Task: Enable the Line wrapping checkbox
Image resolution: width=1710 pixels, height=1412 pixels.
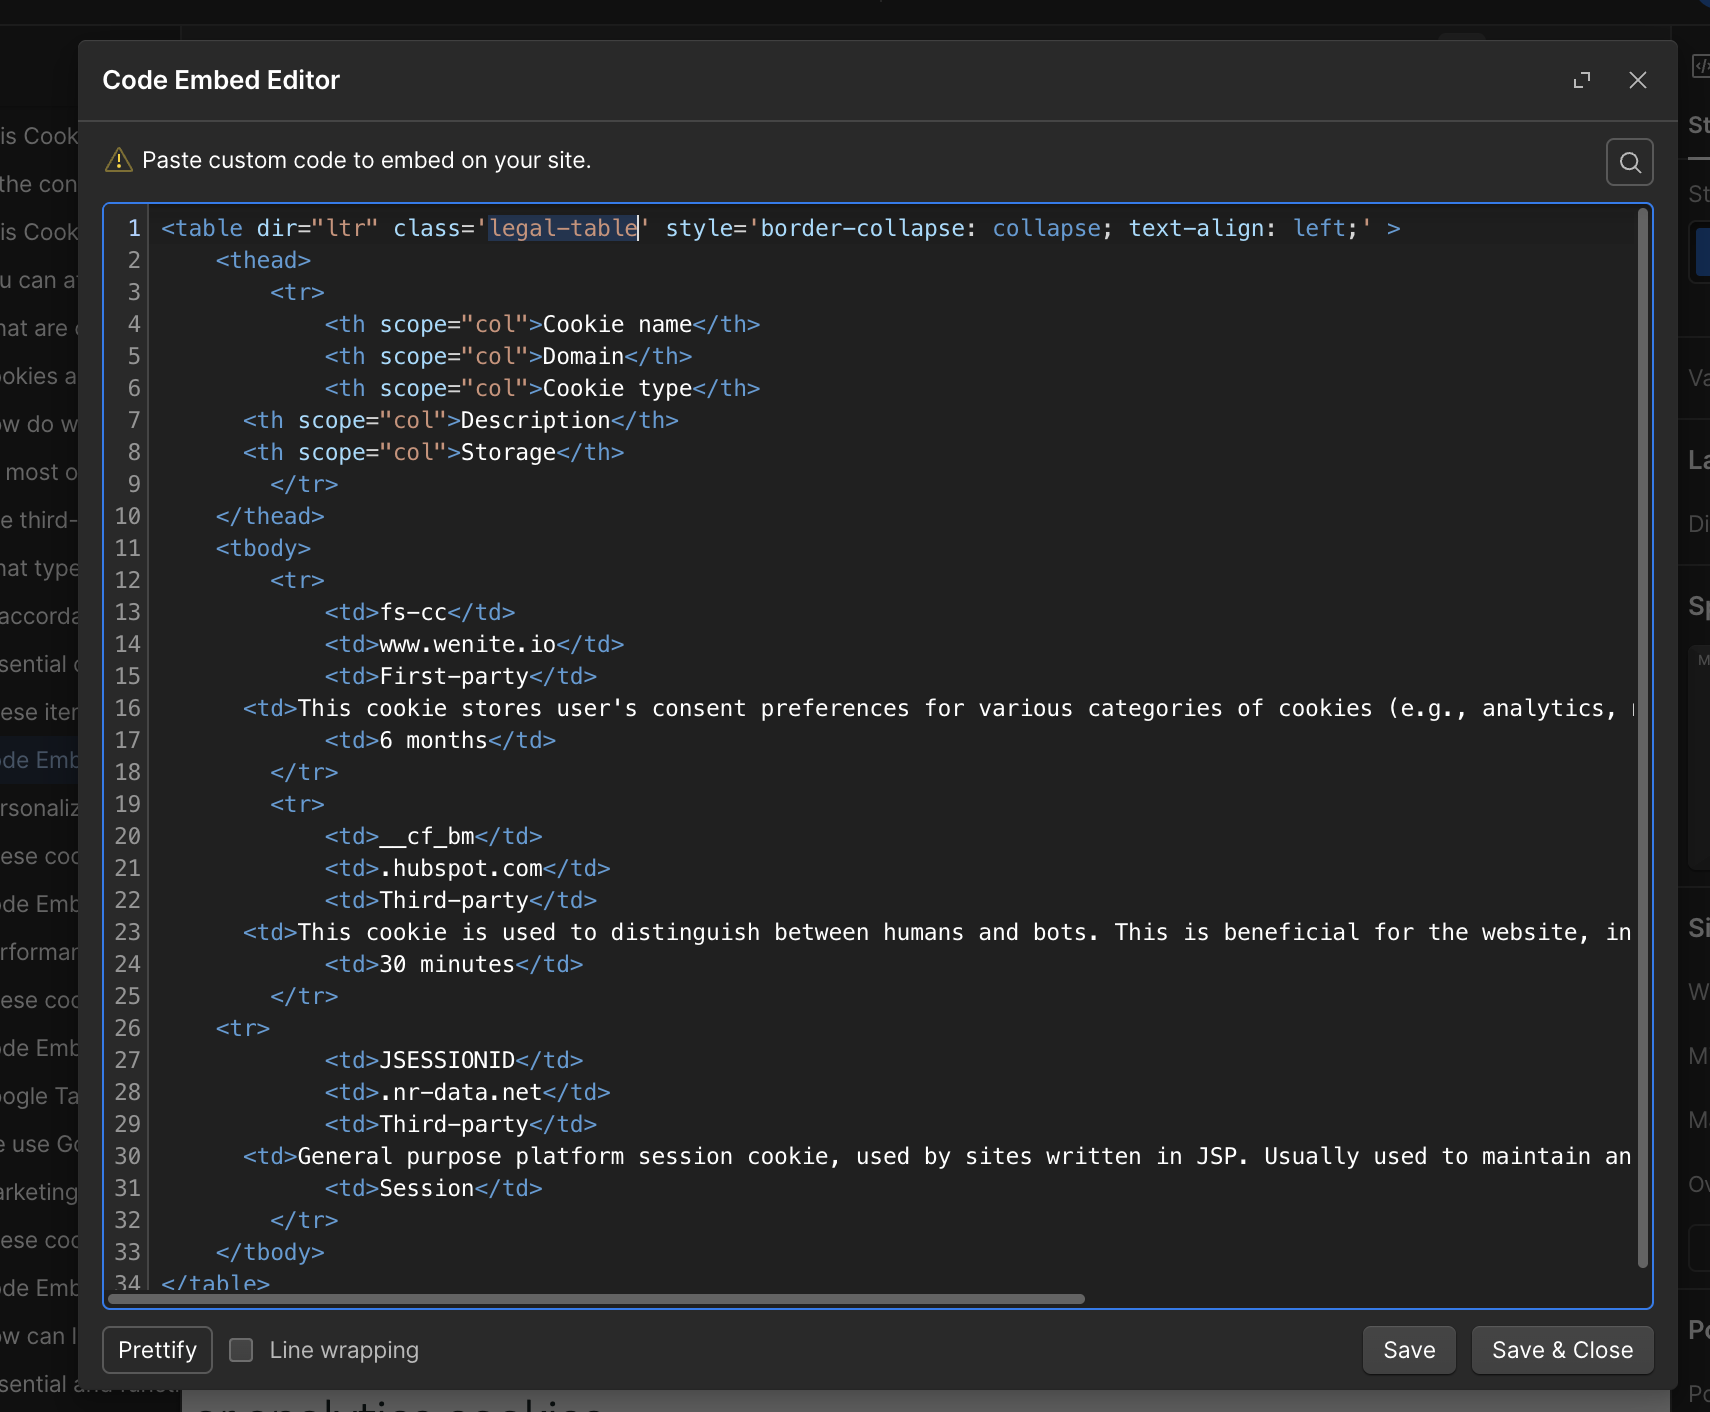Action: 241,1350
